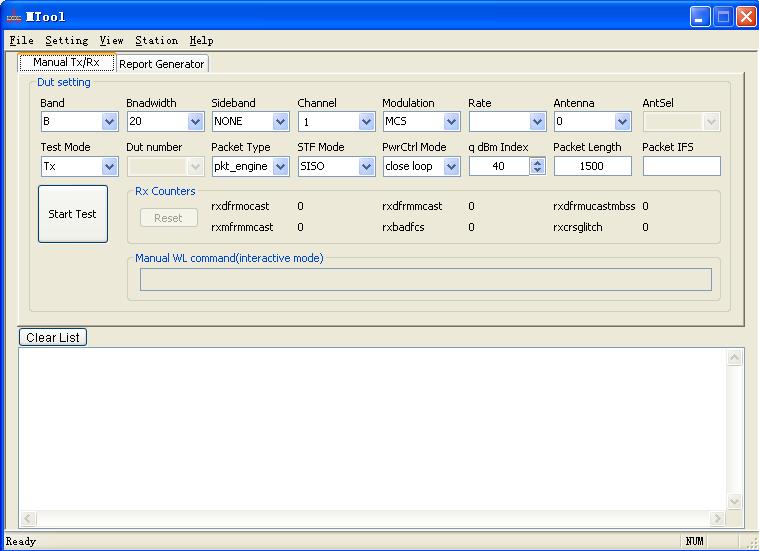Close the MTool window
Viewport: 759px width, 551px height.
[x=746, y=17]
